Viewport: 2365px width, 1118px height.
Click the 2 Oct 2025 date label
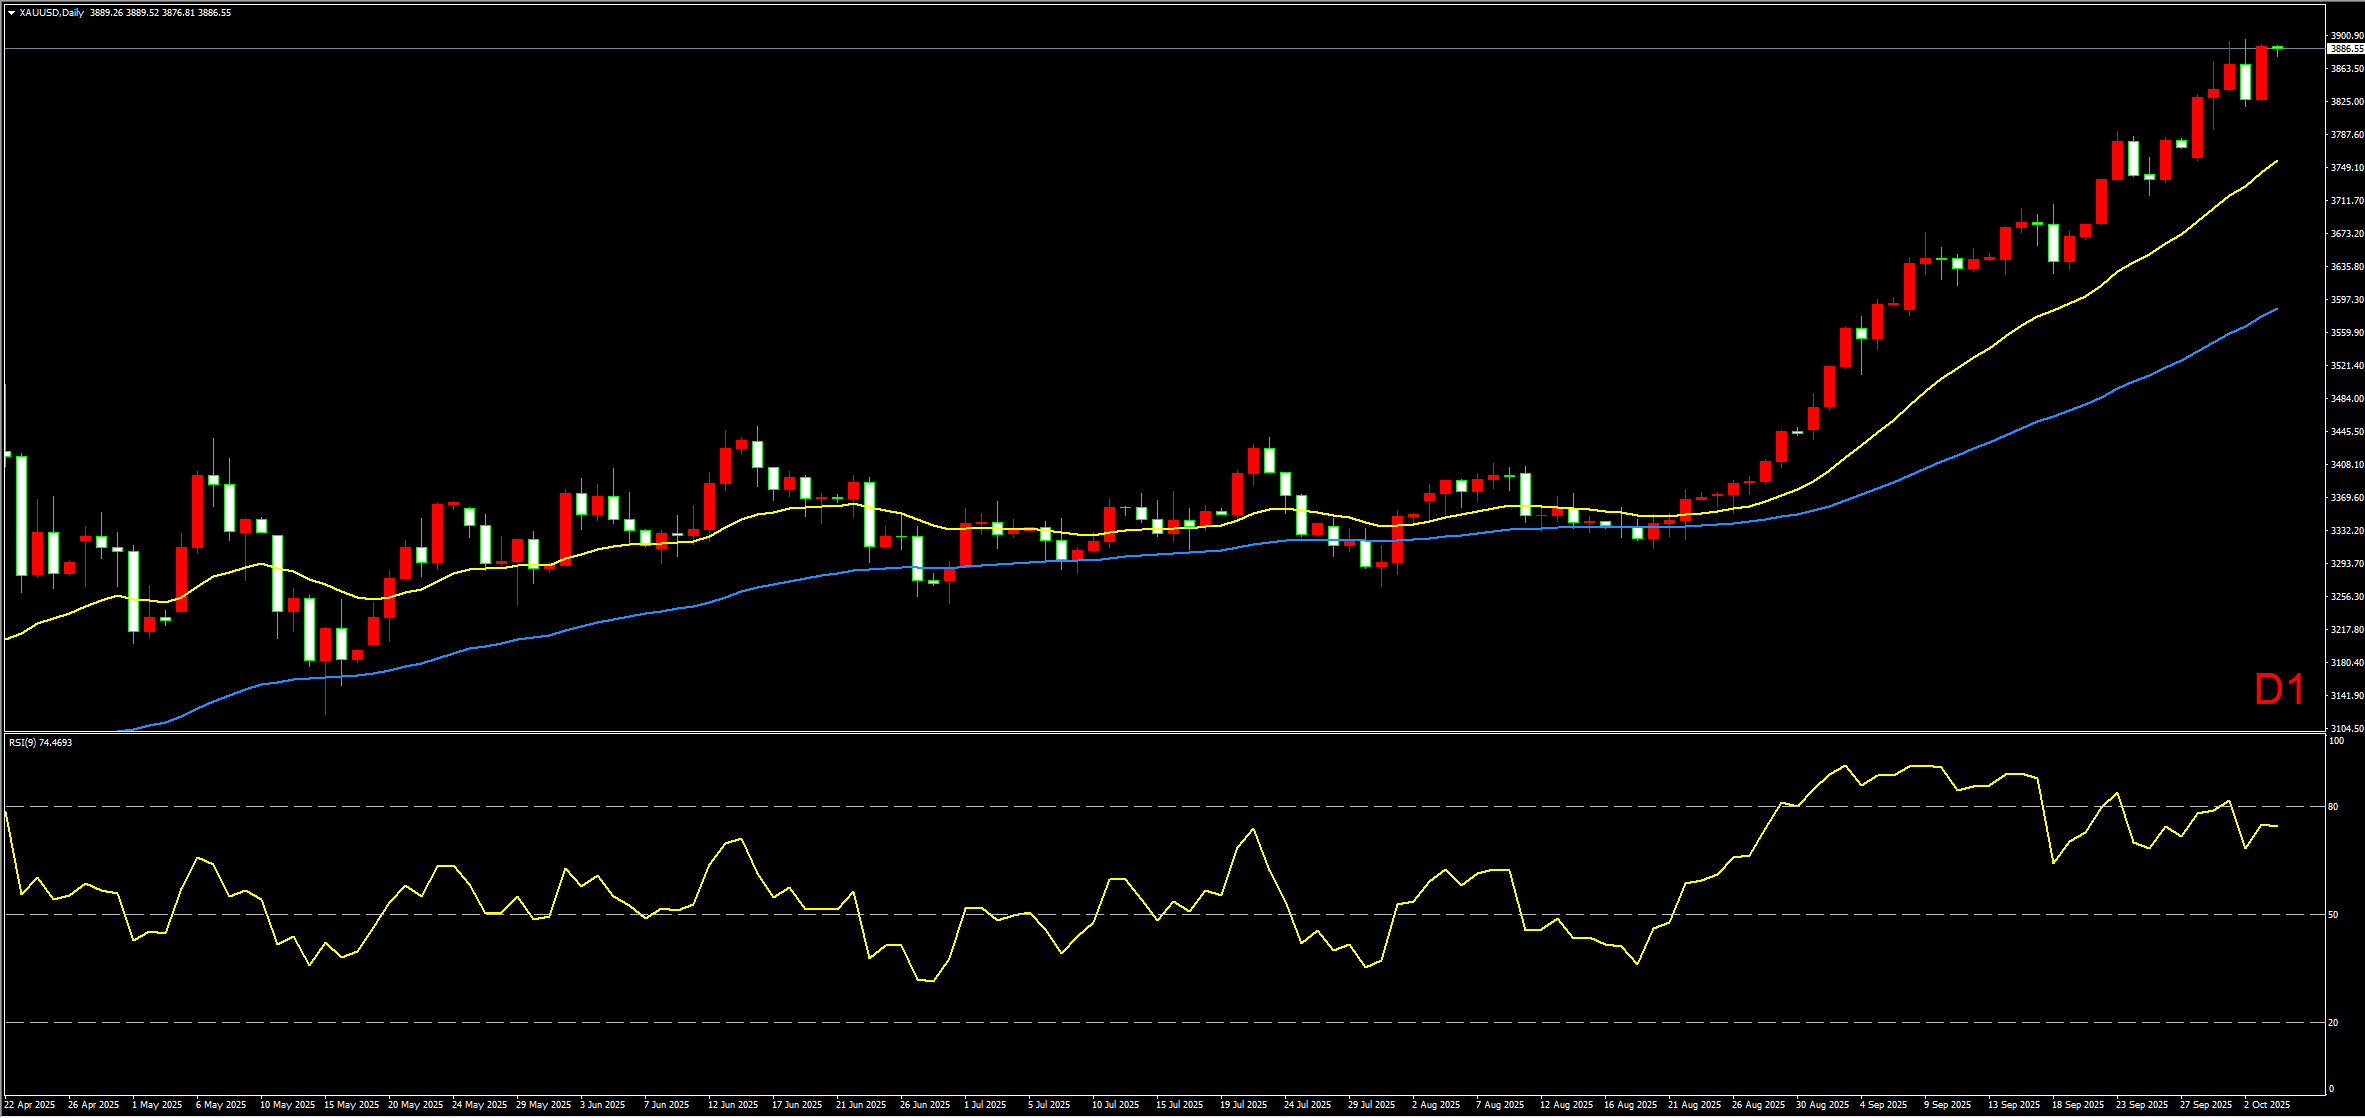pyautogui.click(x=2266, y=1105)
